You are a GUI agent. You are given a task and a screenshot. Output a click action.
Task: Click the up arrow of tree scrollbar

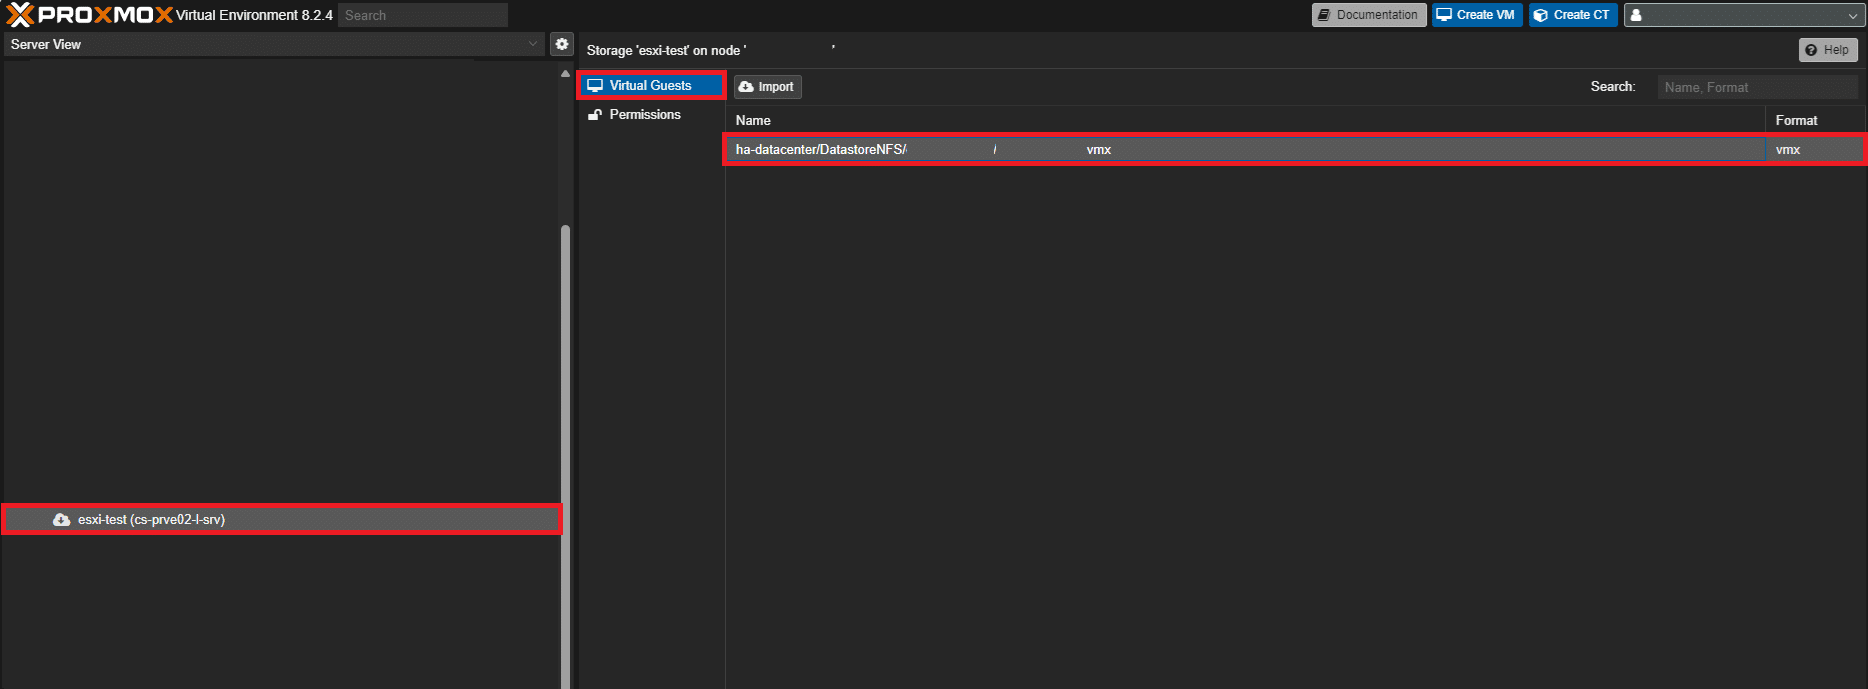565,73
